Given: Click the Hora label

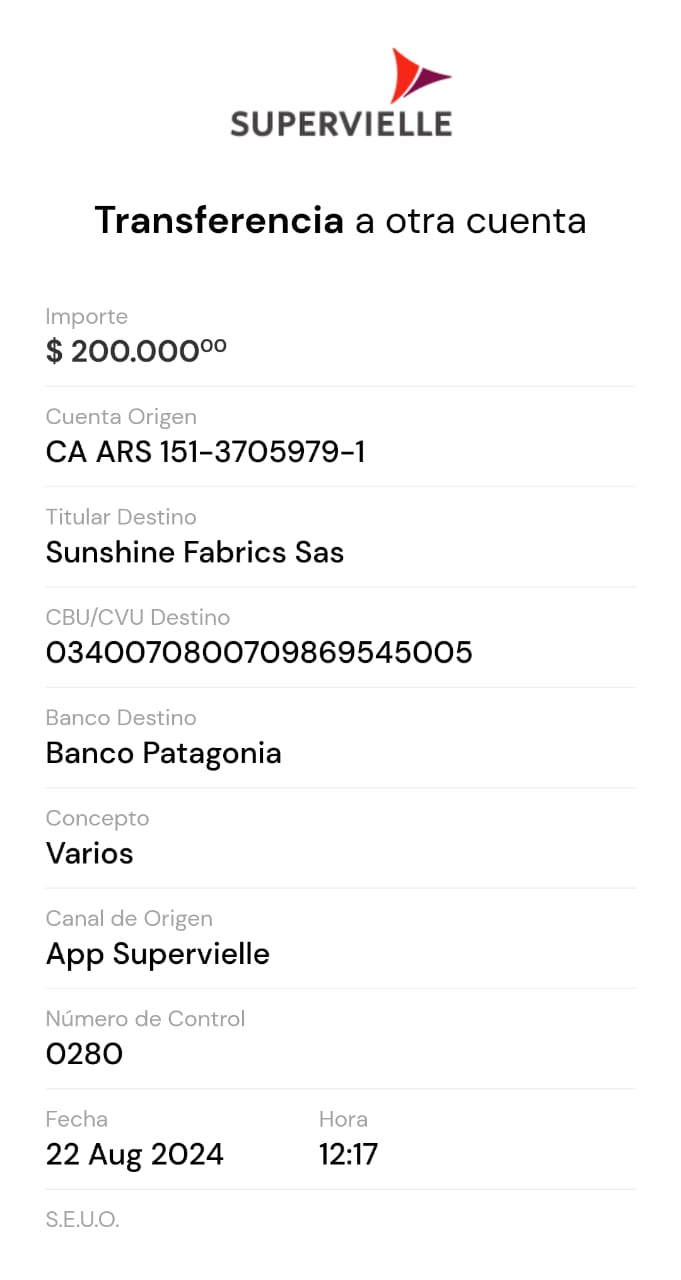Looking at the screenshot, I should [343, 1119].
